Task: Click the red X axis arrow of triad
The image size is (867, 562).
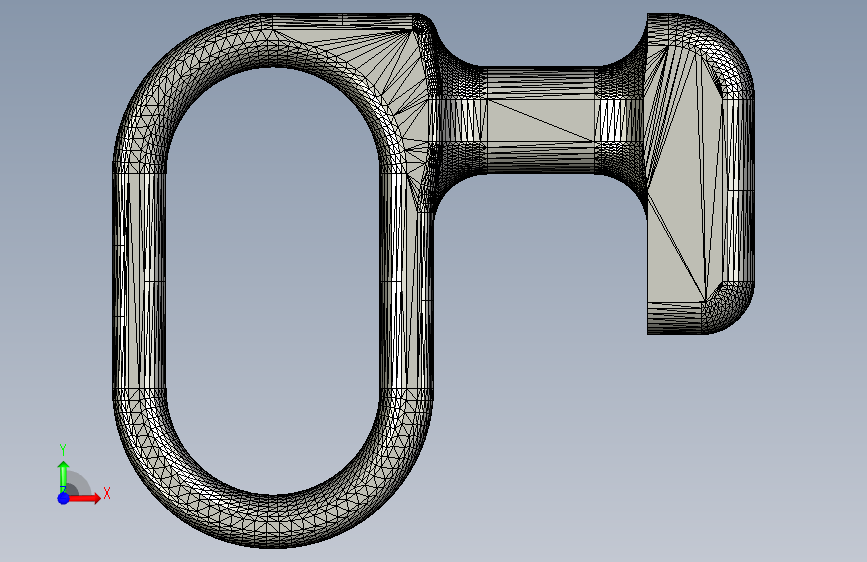Action: (84, 498)
